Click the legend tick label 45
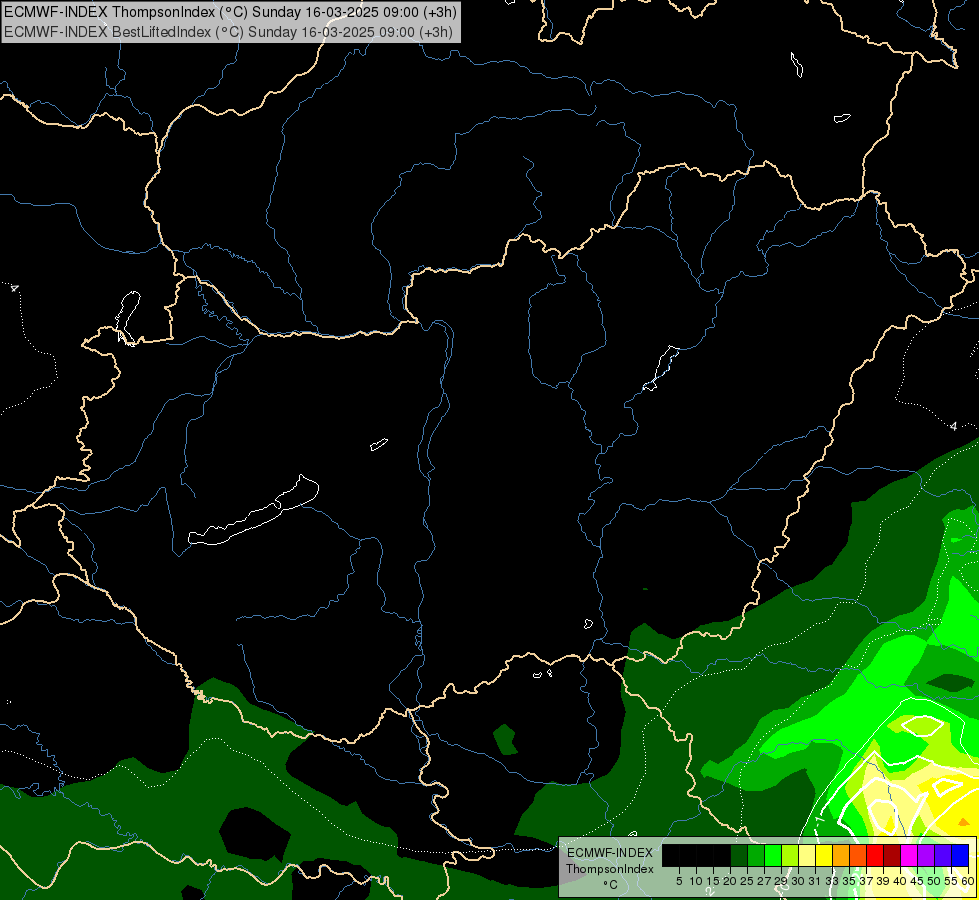 click(x=917, y=881)
